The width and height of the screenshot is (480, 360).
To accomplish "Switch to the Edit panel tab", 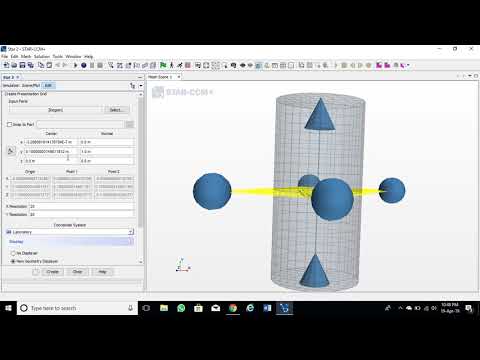I will pos(48,86).
